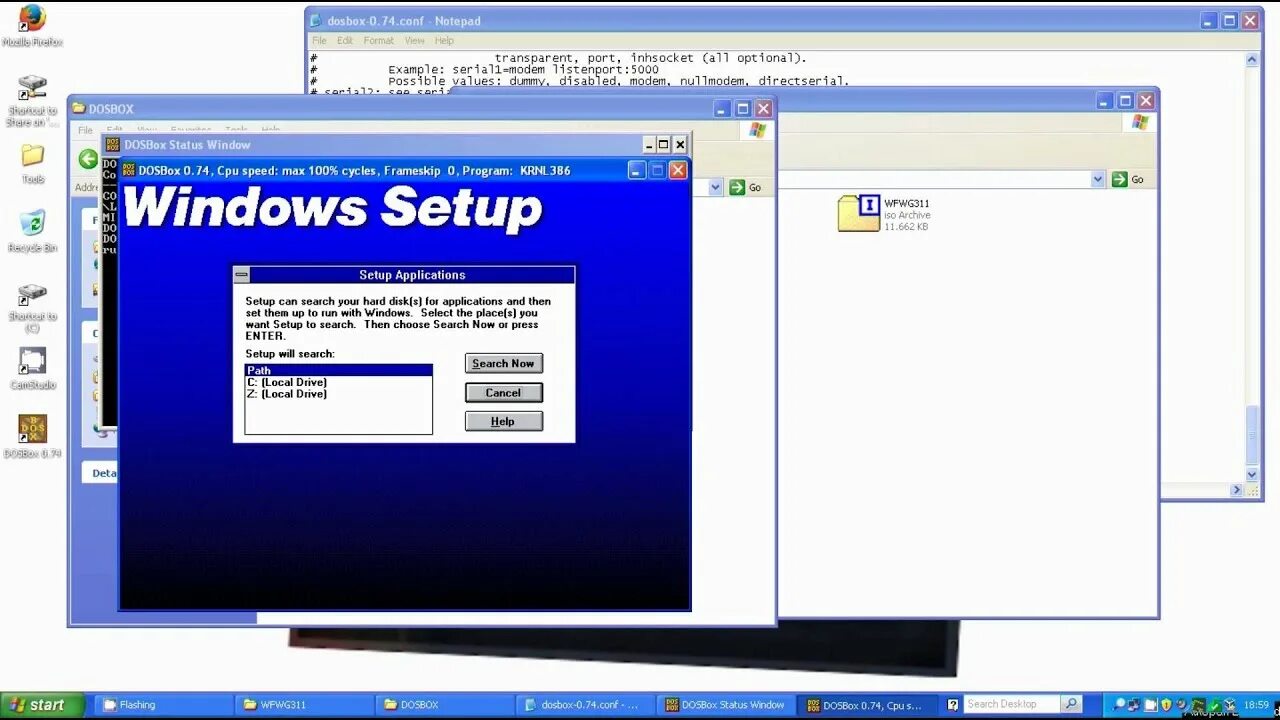
Task: Open Help in Setup Applications dialog
Action: click(x=504, y=421)
